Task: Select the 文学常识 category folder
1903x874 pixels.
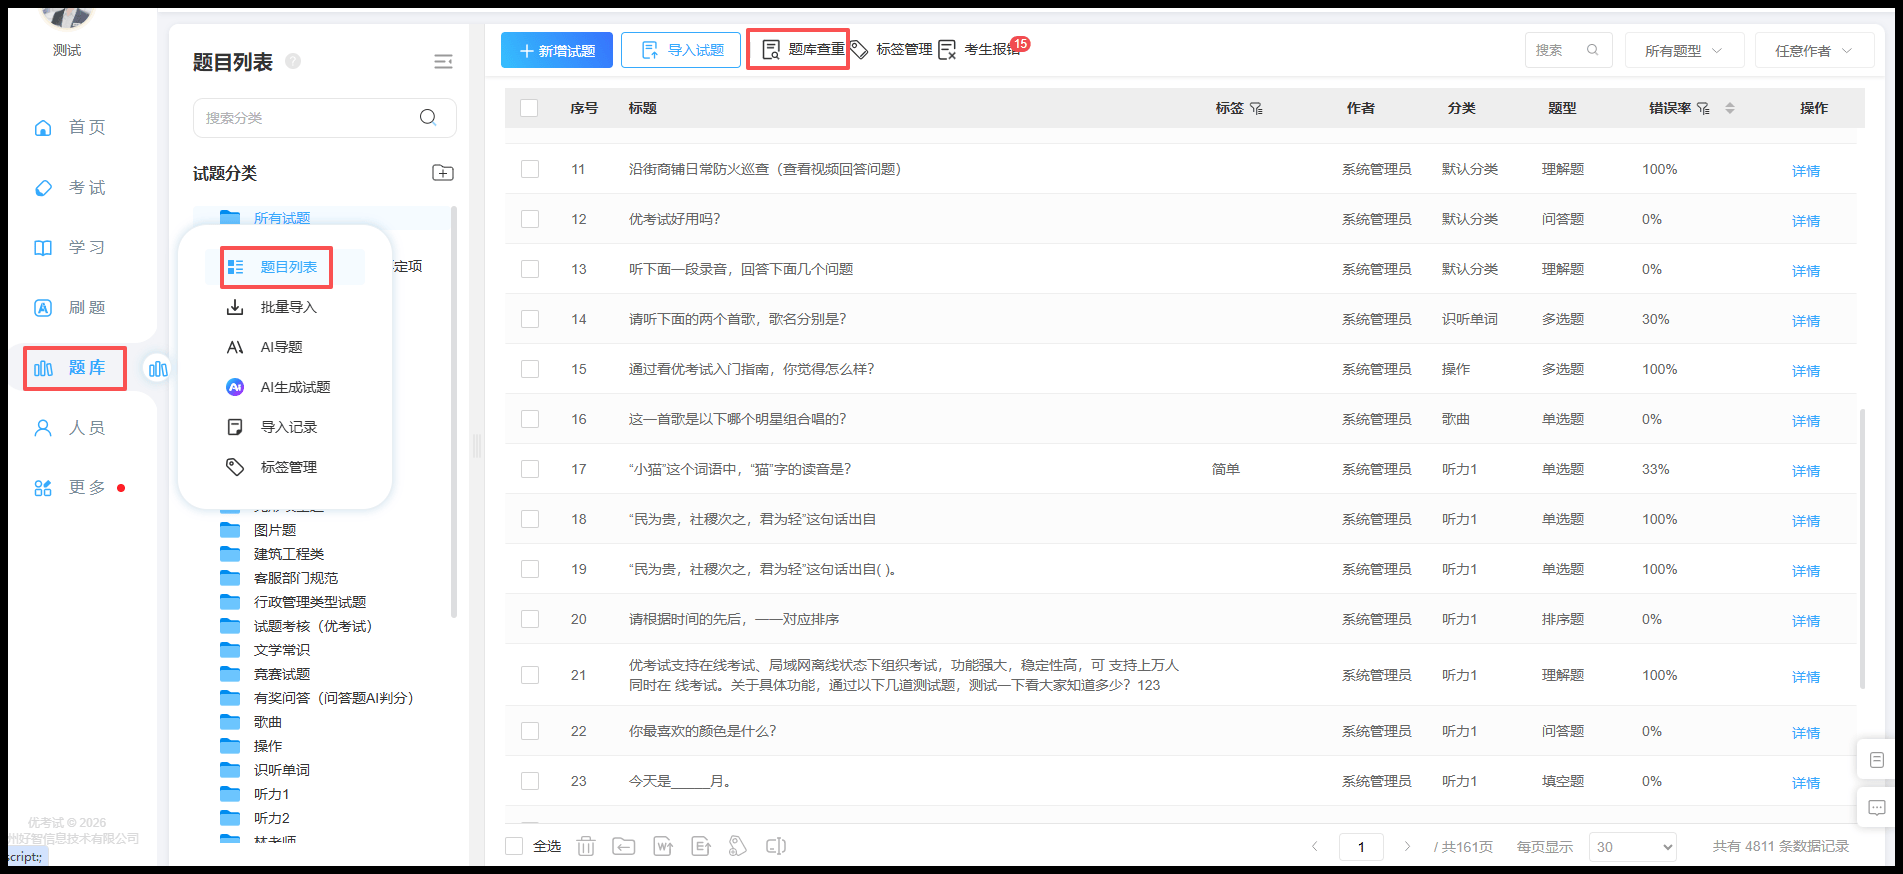Action: [x=282, y=650]
